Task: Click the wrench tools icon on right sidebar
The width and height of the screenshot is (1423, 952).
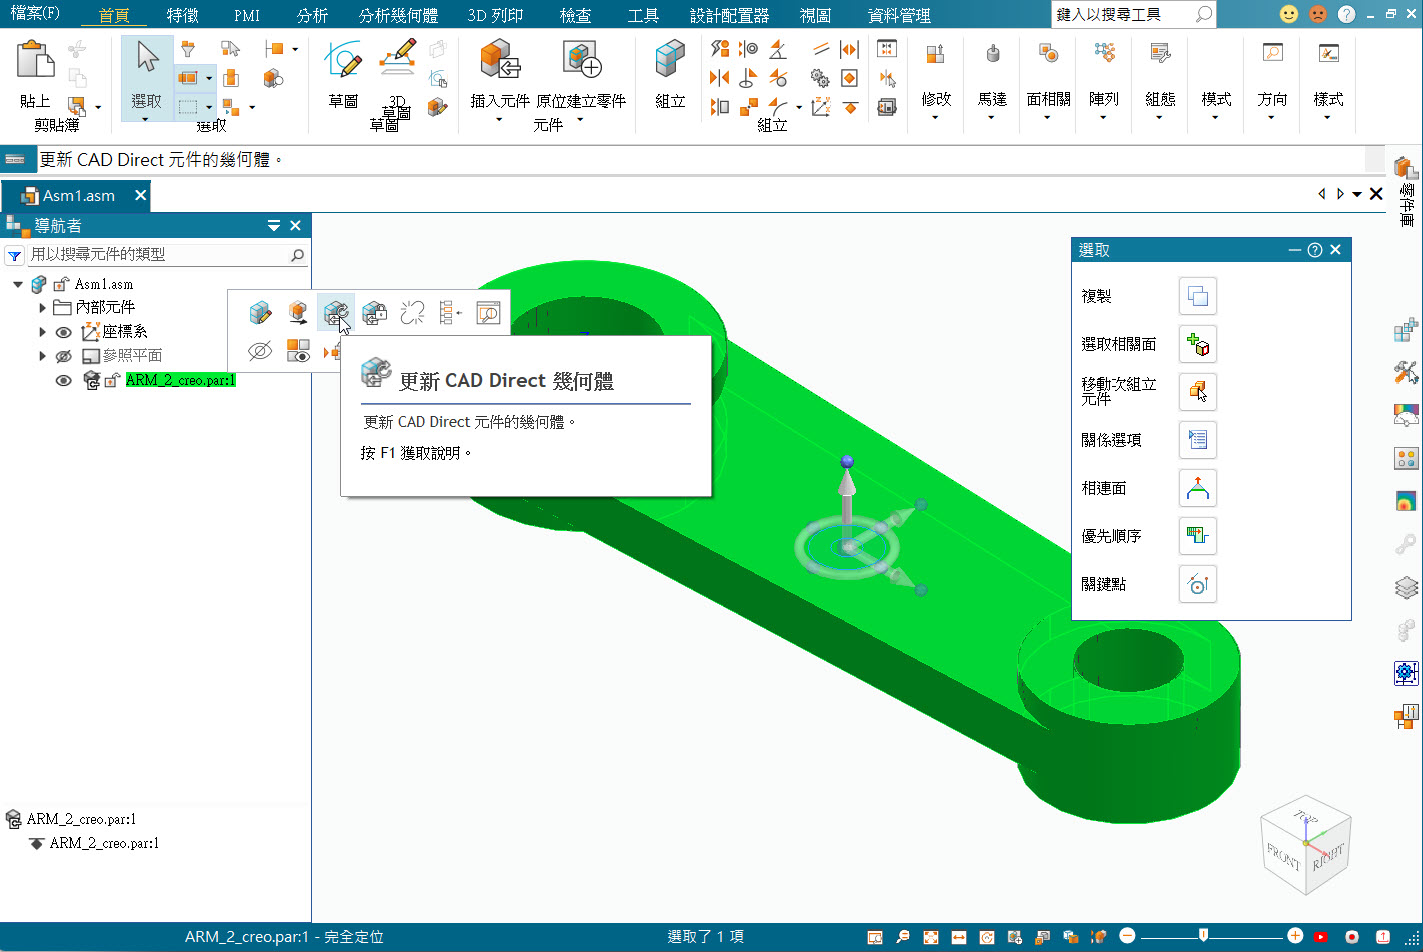Action: 1406,372
